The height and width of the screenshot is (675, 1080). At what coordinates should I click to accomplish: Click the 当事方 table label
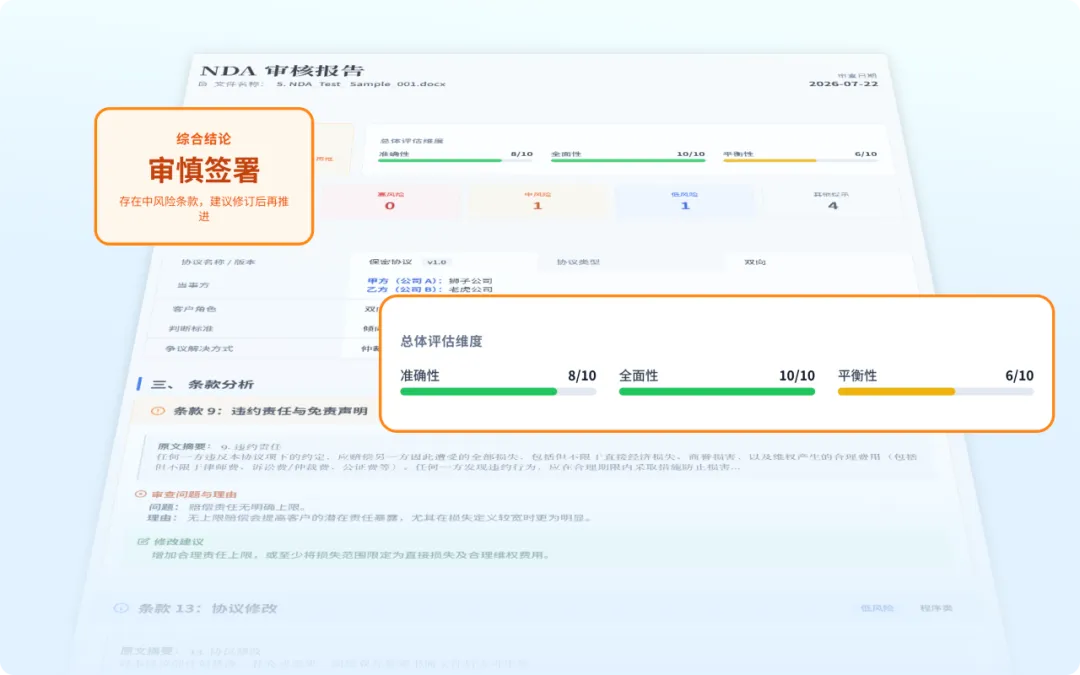pyautogui.click(x=193, y=285)
